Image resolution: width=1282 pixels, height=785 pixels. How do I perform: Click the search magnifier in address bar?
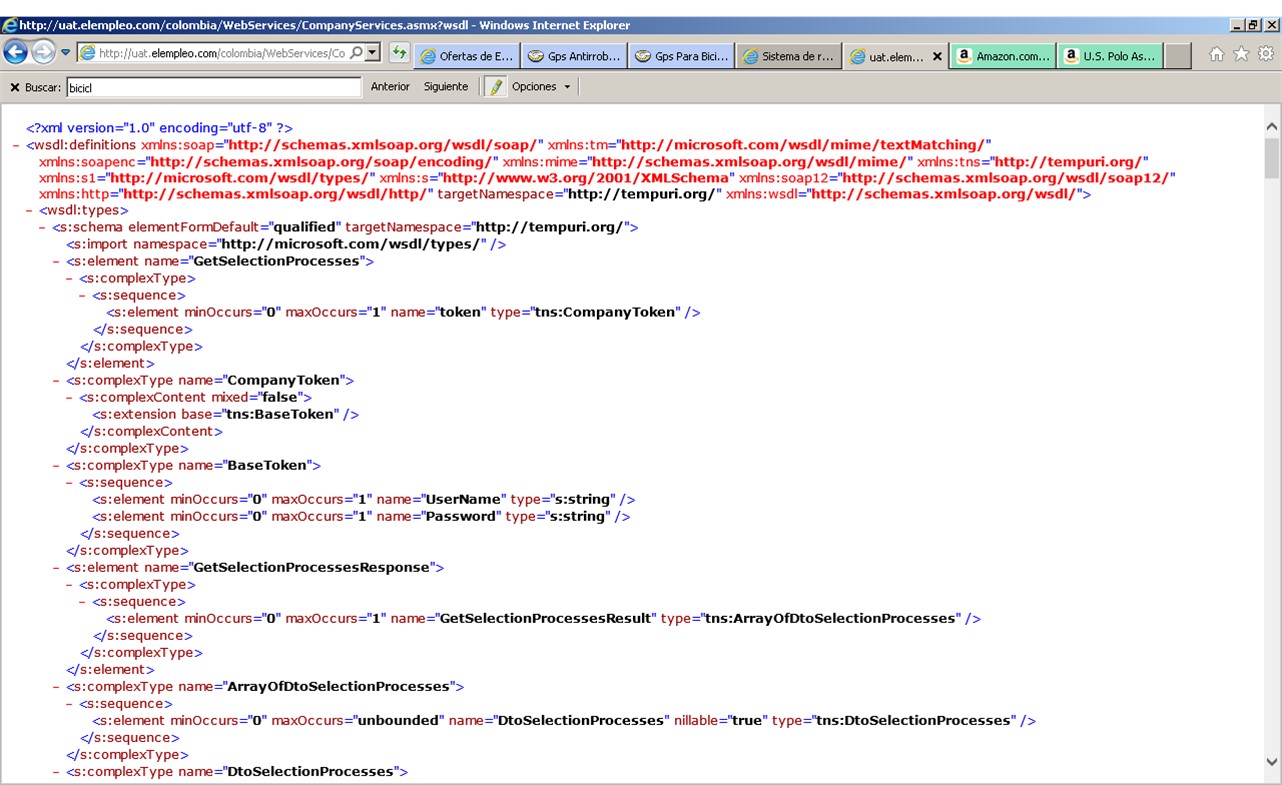tap(356, 53)
